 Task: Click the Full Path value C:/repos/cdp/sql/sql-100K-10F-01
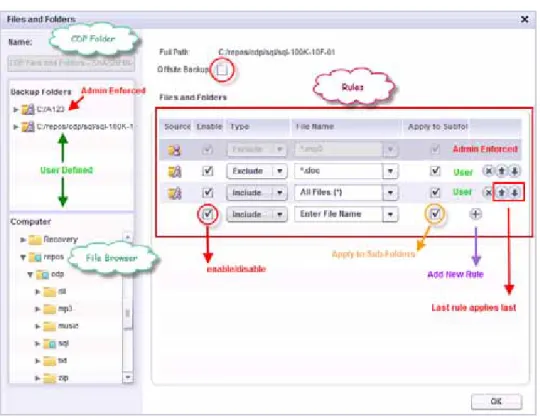coord(277,52)
